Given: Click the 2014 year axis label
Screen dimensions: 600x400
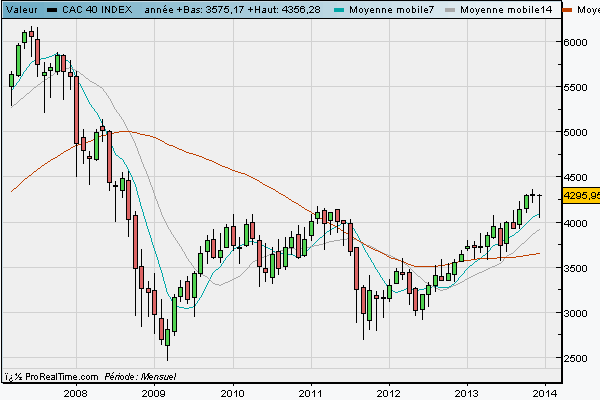Looking at the screenshot, I should pyautogui.click(x=545, y=393).
